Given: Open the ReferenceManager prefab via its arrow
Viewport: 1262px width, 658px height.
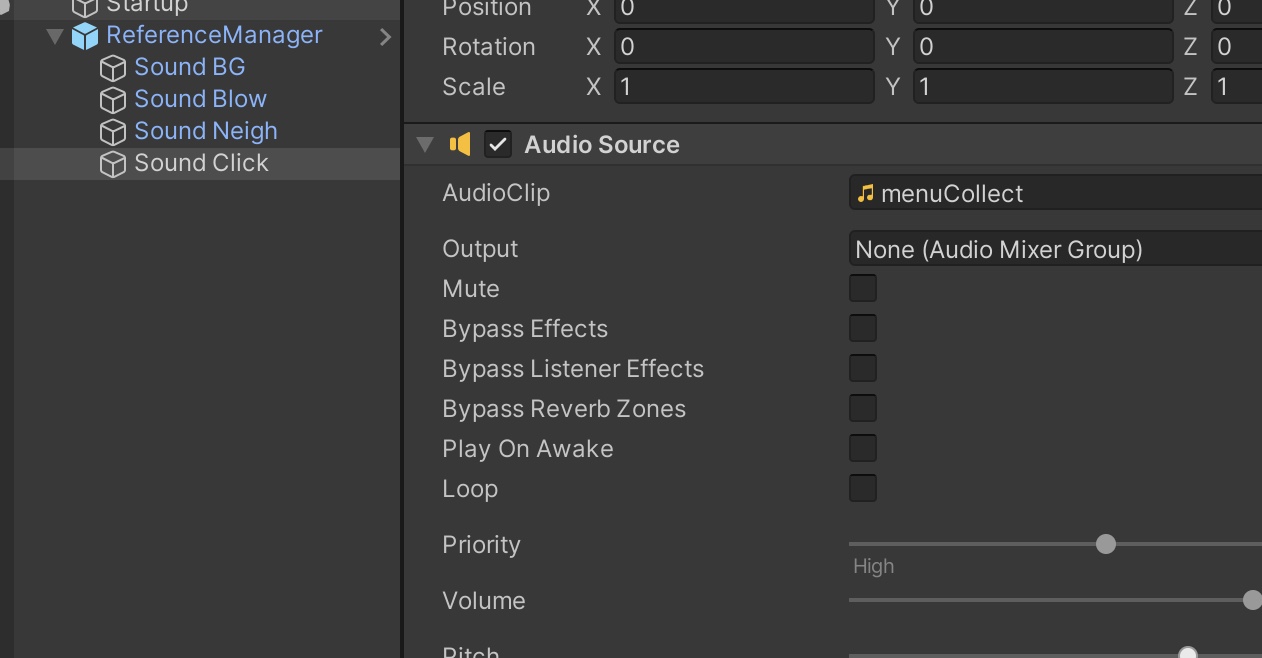Looking at the screenshot, I should pyautogui.click(x=385, y=36).
